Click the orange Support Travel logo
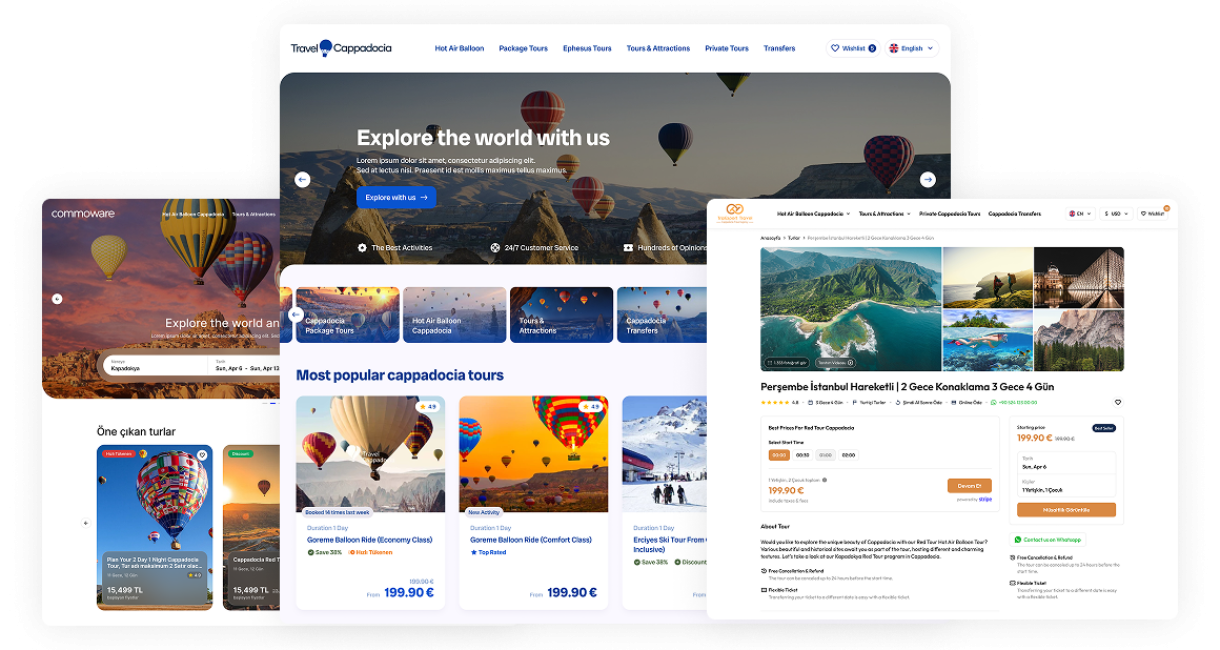This screenshot has height=650, width=1220. point(733,213)
